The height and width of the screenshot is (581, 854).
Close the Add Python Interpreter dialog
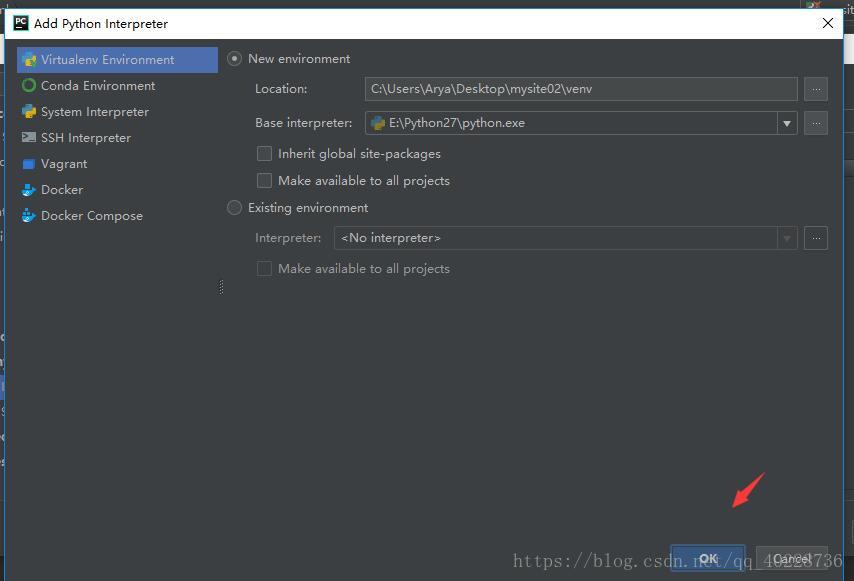pyautogui.click(x=828, y=23)
